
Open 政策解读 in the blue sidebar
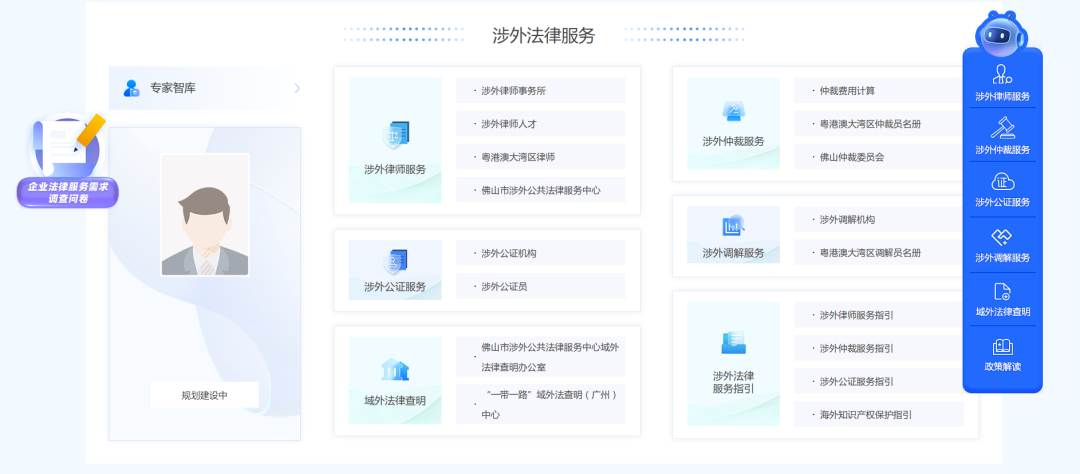tap(1002, 353)
